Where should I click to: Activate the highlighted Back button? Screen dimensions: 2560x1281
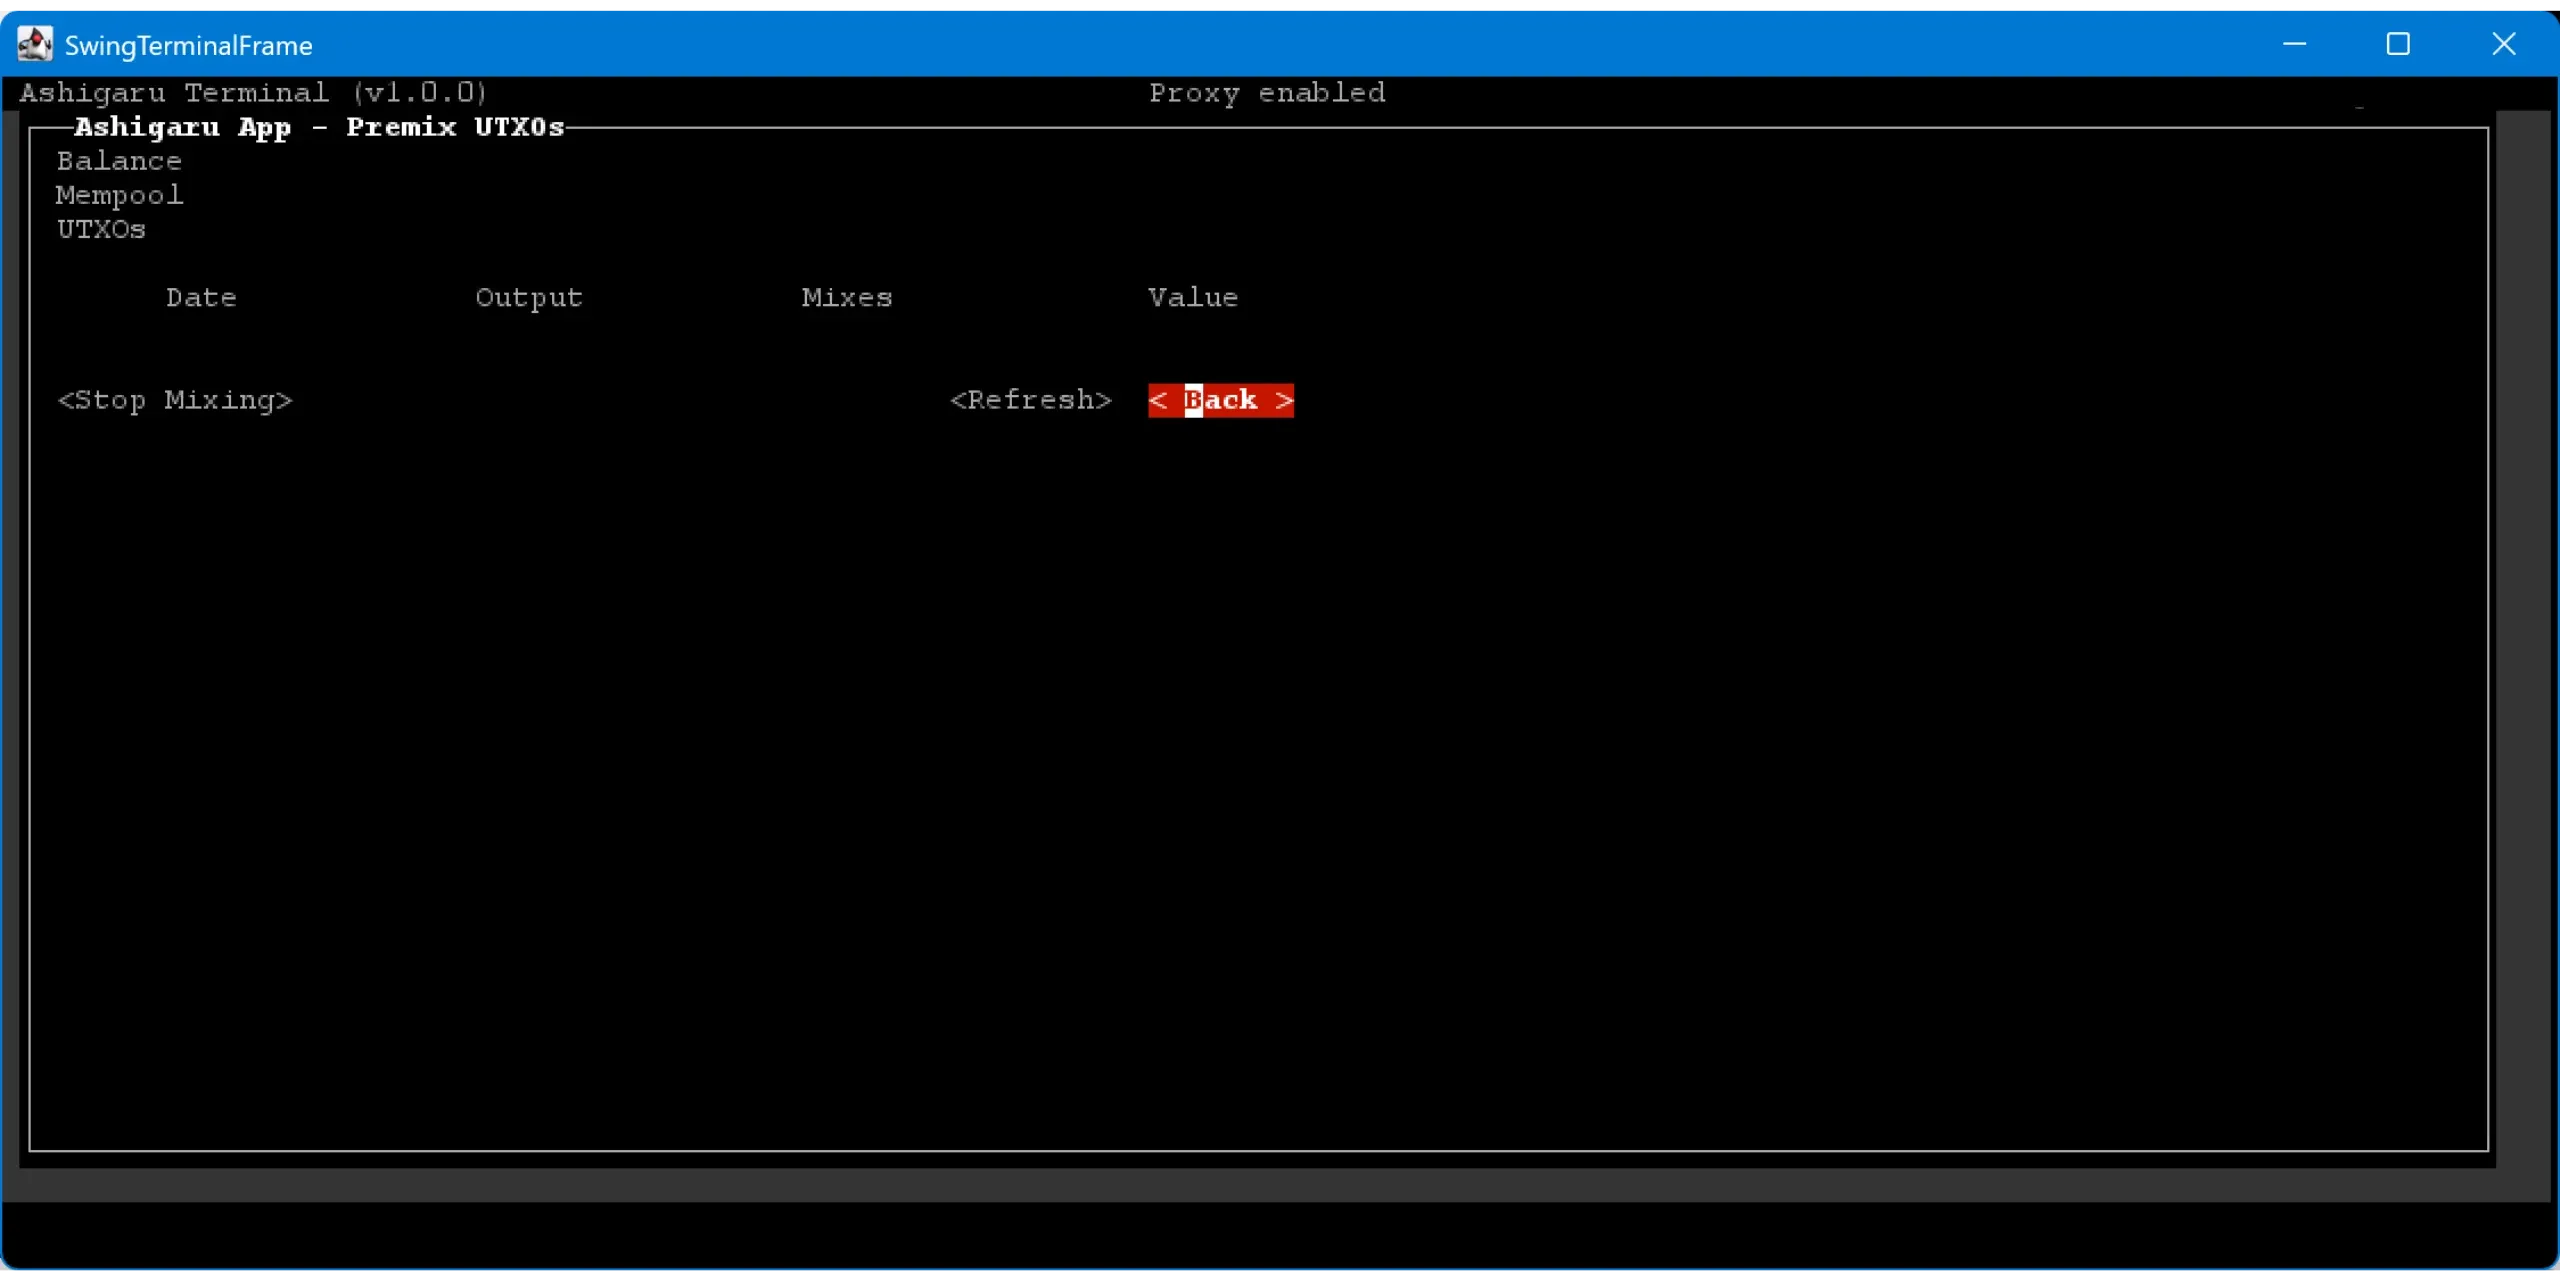tap(1220, 400)
